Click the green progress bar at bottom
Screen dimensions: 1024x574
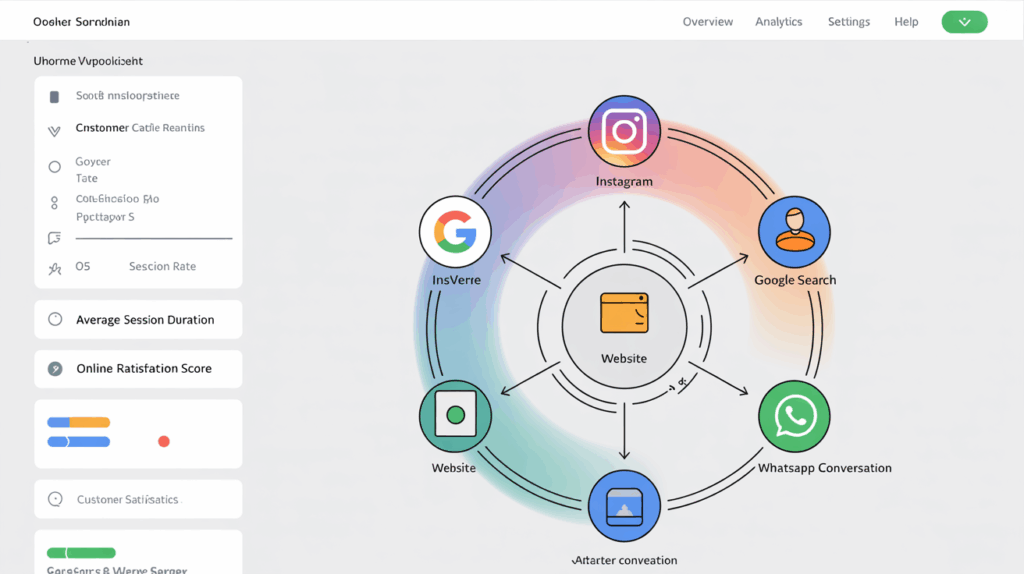pyautogui.click(x=81, y=552)
